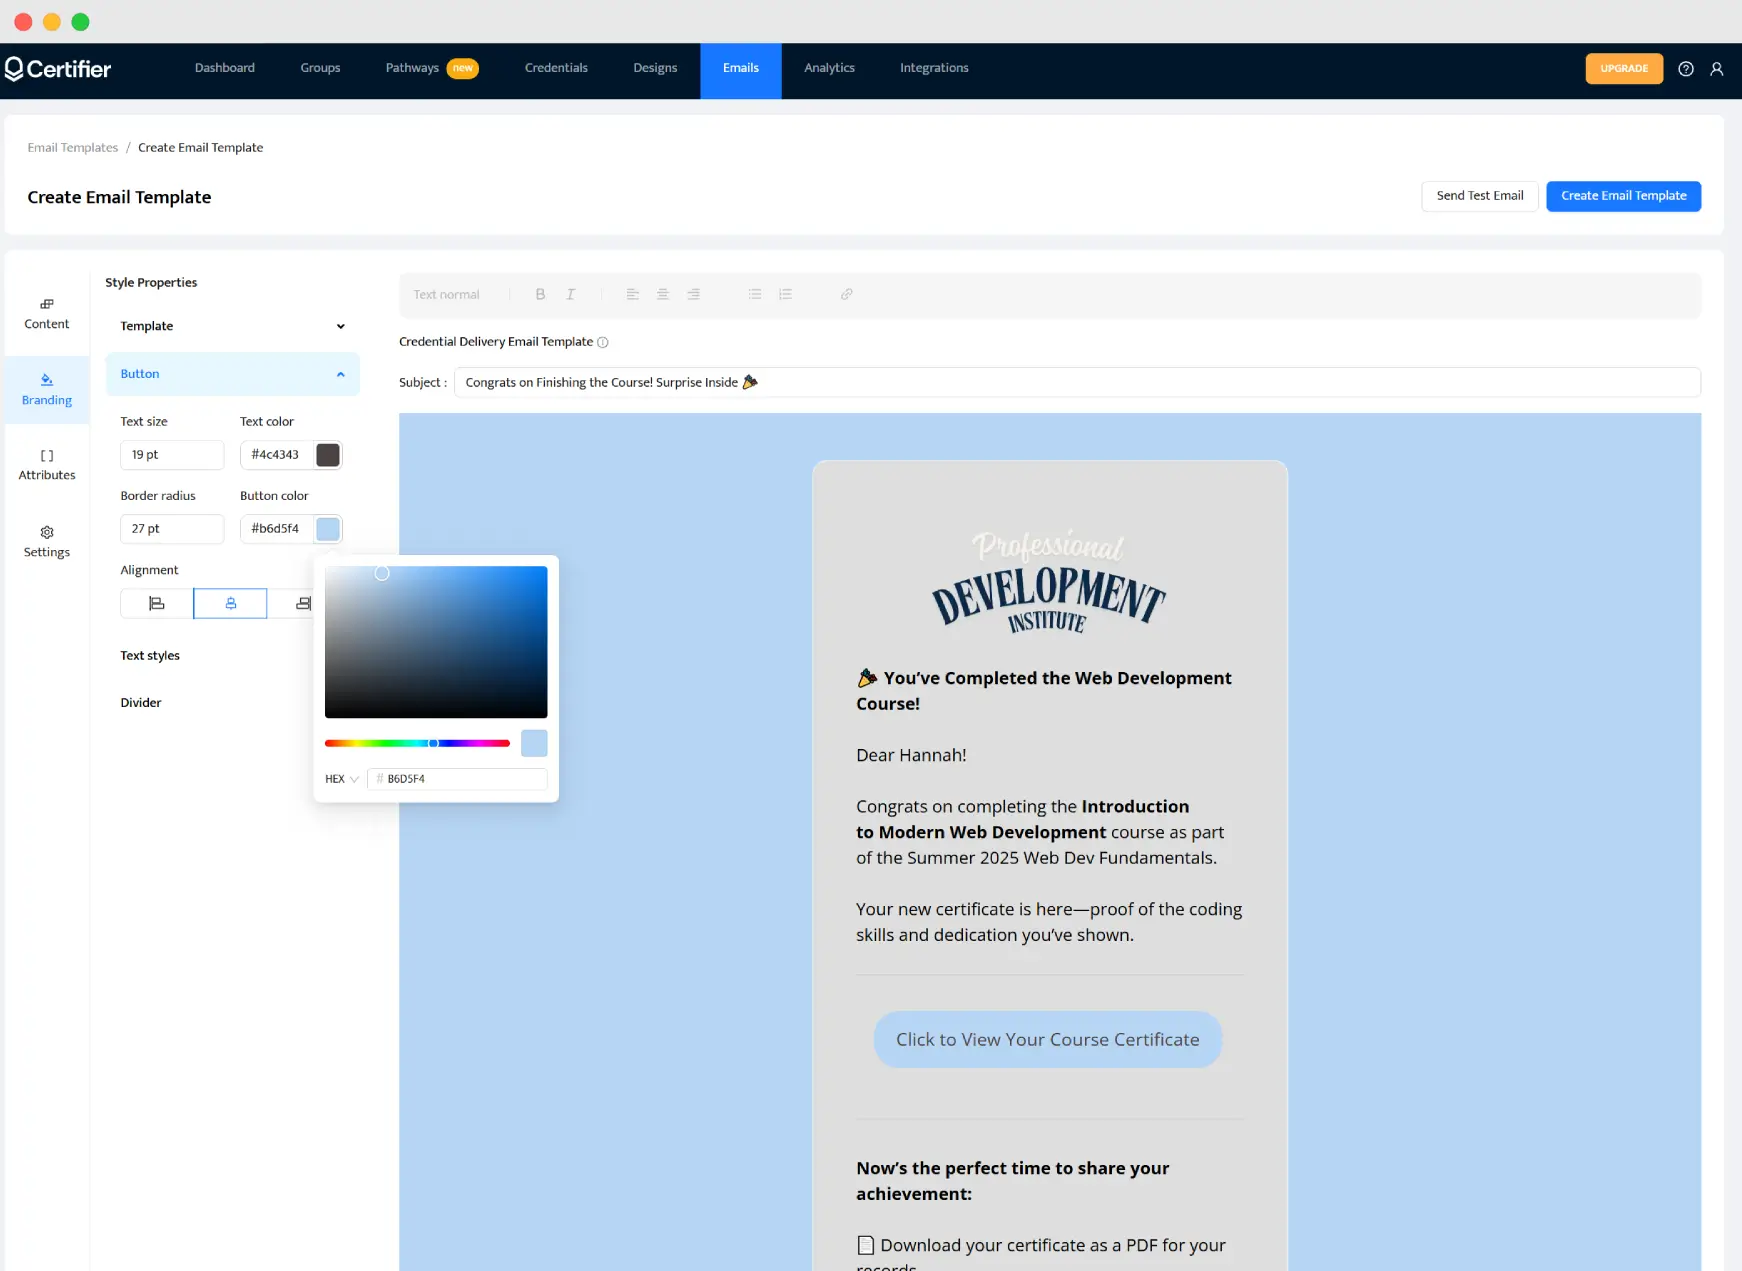Open the Attributes sidebar section
The height and width of the screenshot is (1271, 1742).
(47, 465)
